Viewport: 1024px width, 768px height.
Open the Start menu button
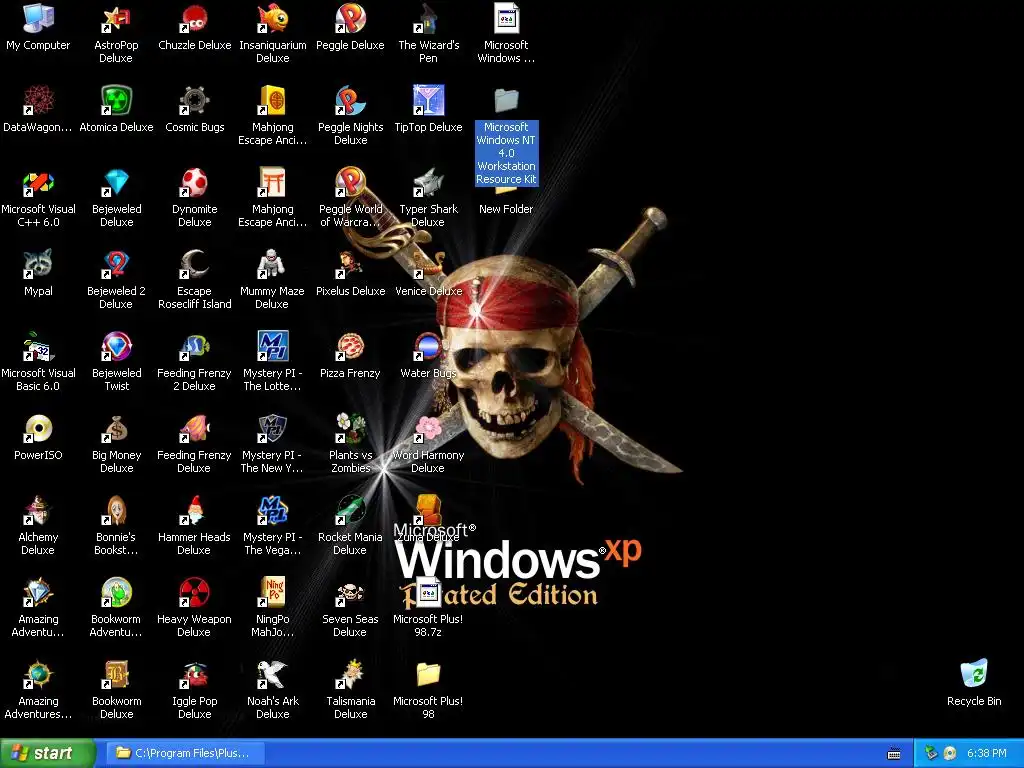click(48, 753)
